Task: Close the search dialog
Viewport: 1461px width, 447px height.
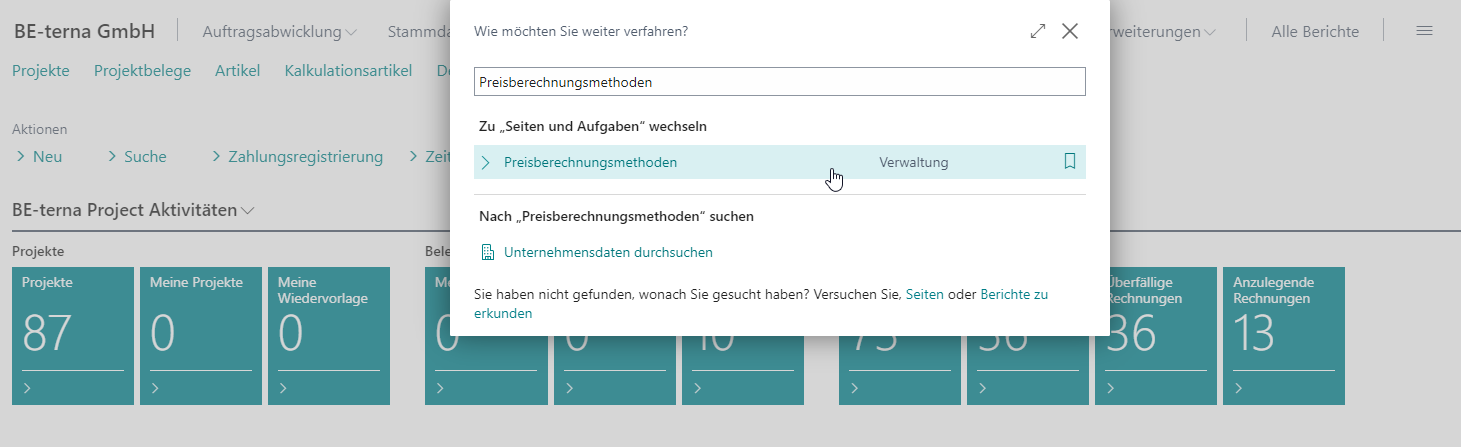Action: click(1070, 32)
